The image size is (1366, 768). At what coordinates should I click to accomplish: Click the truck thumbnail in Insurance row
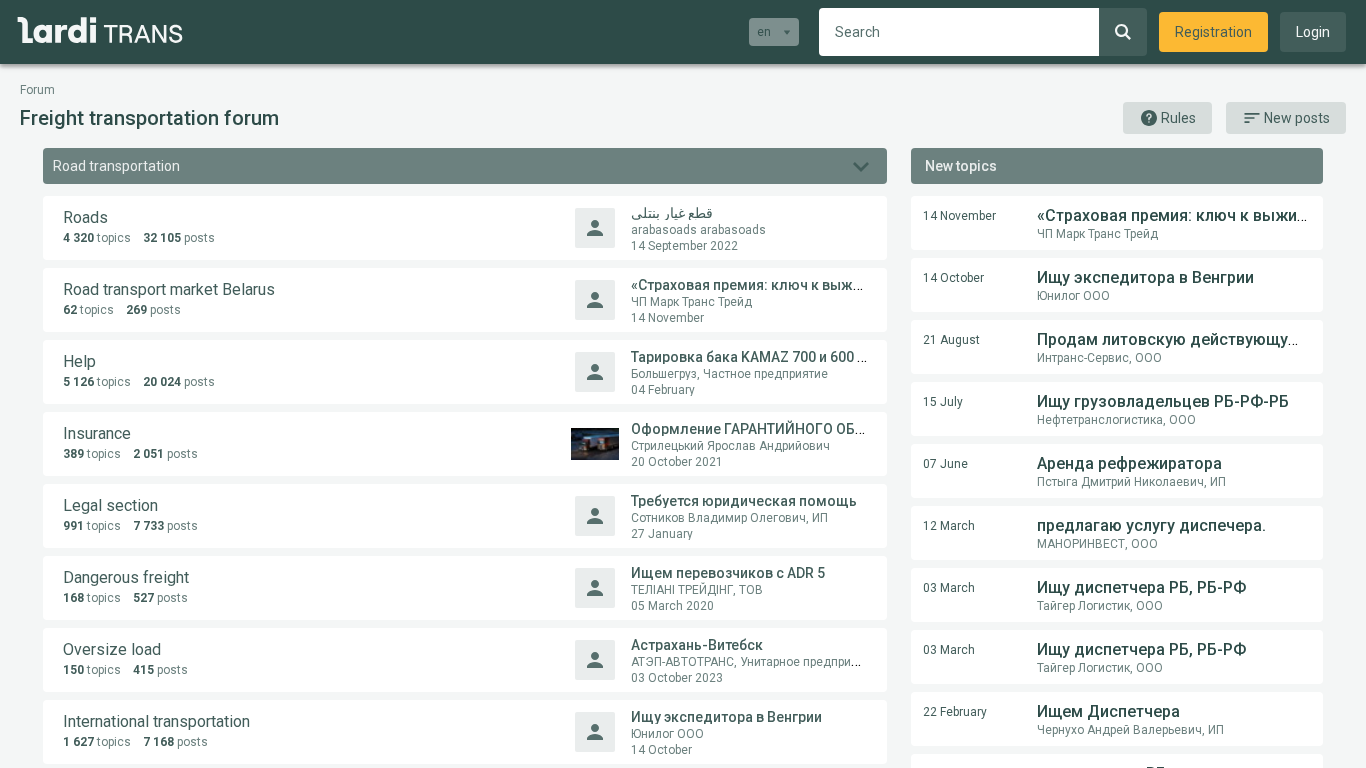point(595,444)
